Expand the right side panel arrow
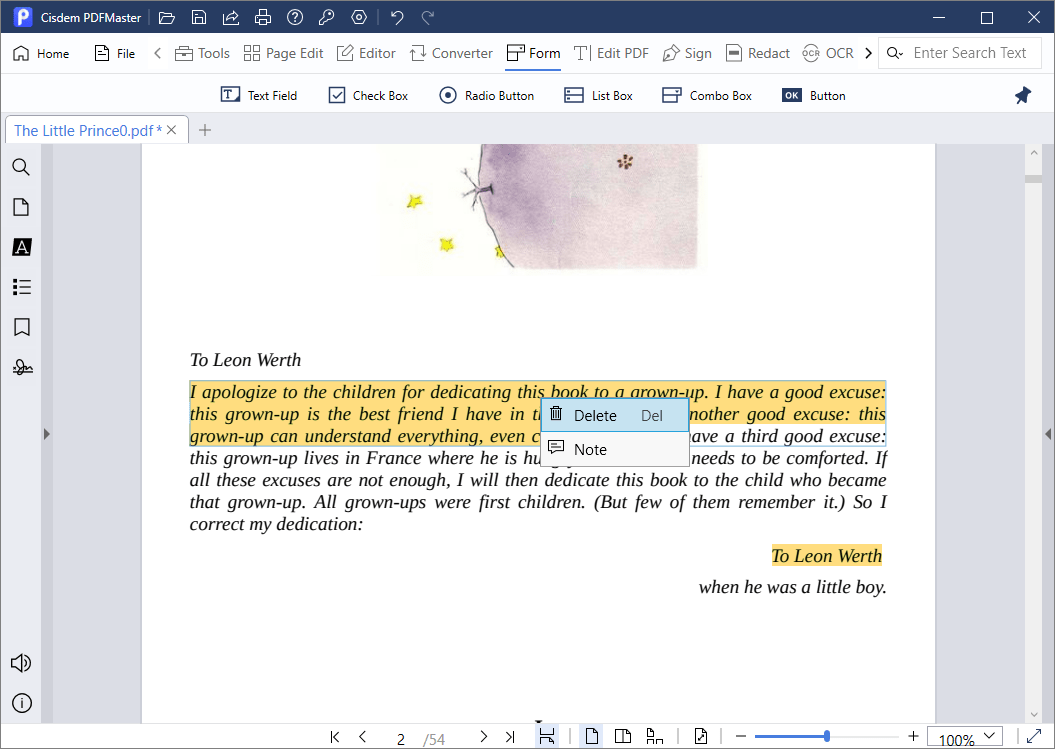The width and height of the screenshot is (1055, 749). point(1048,434)
